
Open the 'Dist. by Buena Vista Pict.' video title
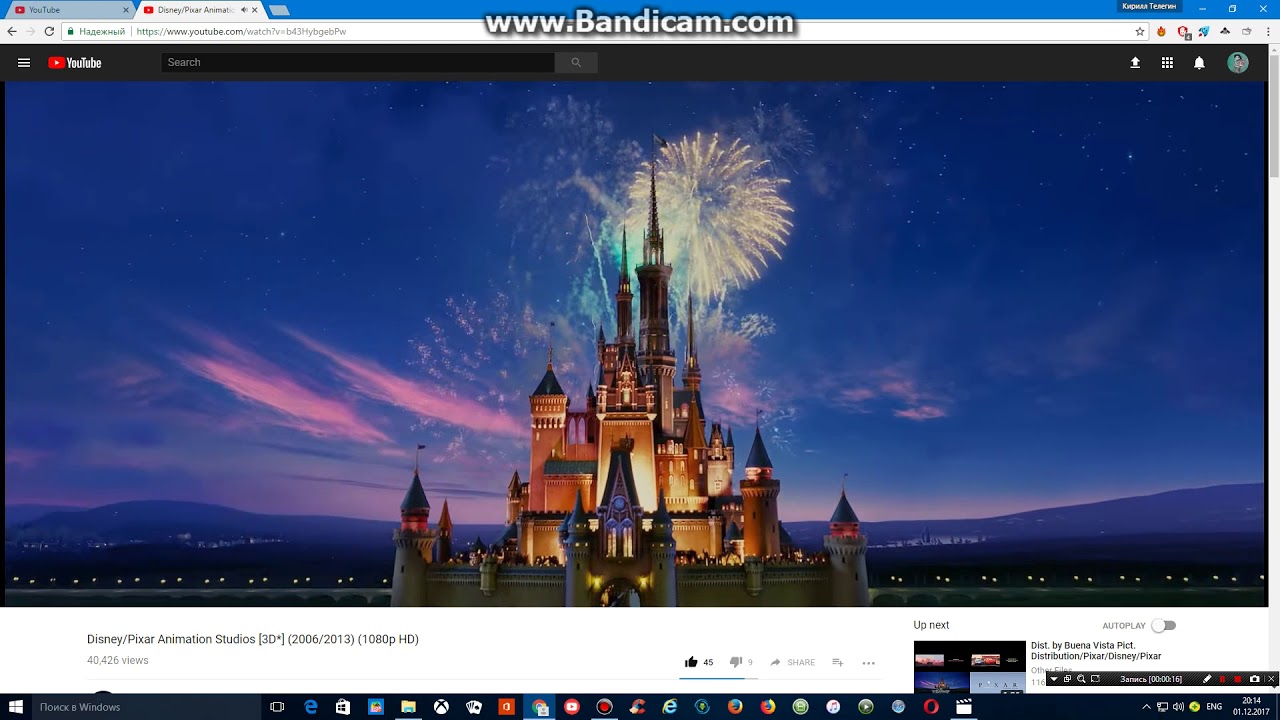pyautogui.click(x=1096, y=651)
